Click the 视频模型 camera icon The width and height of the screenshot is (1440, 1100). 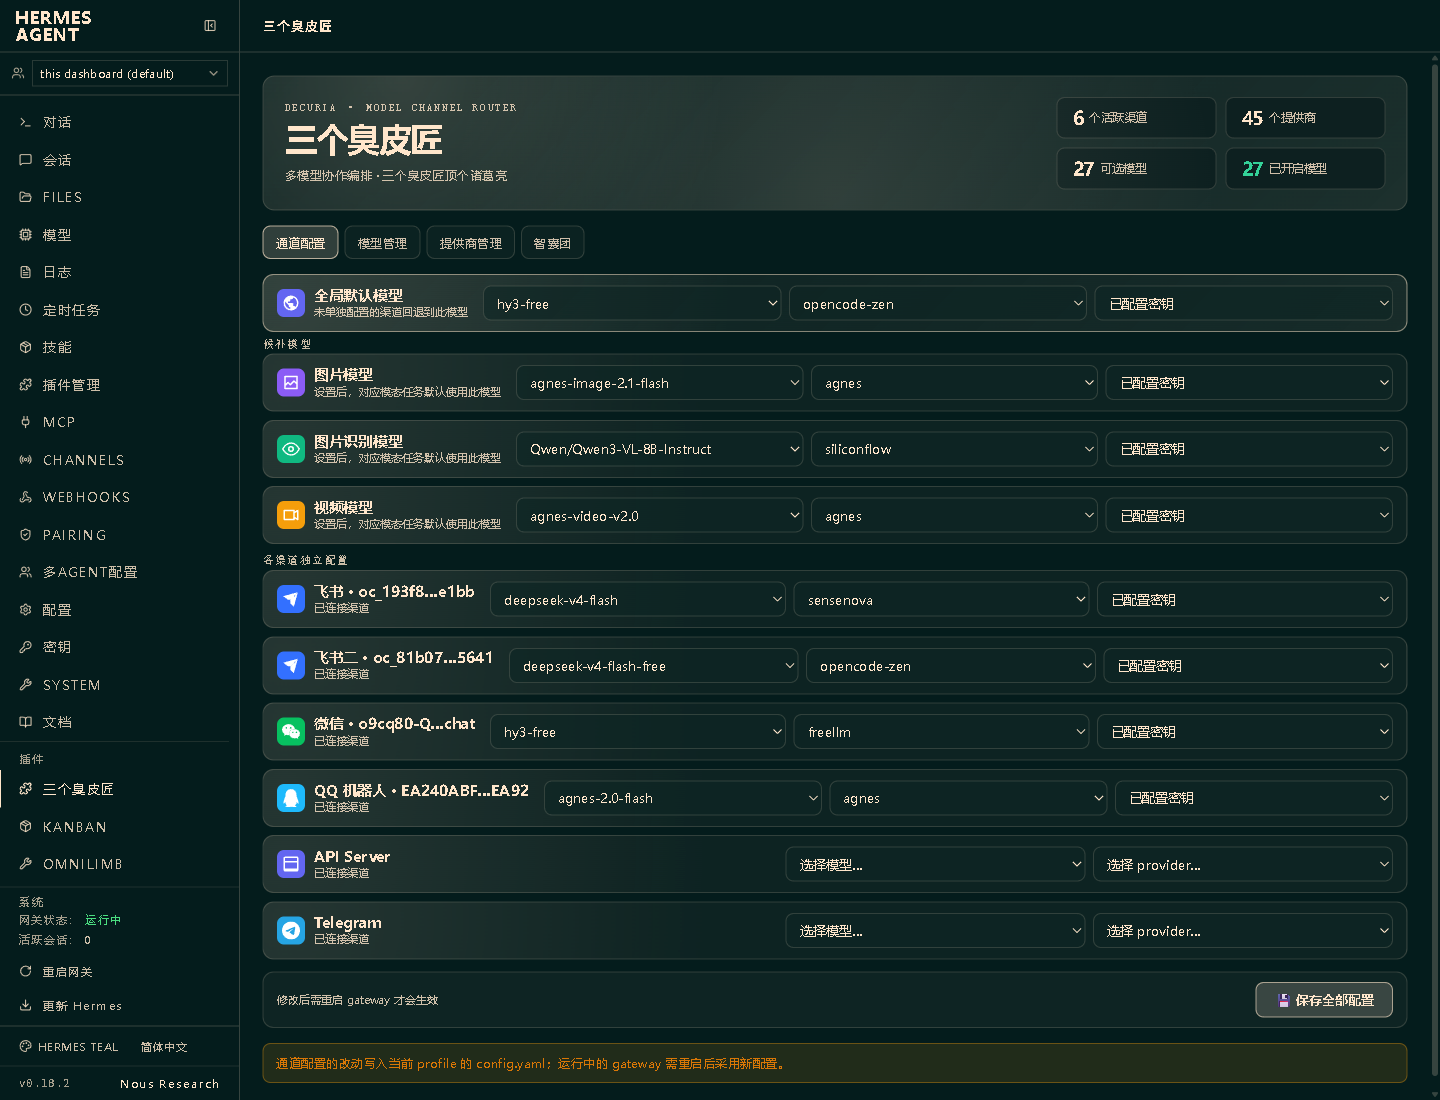coord(291,516)
